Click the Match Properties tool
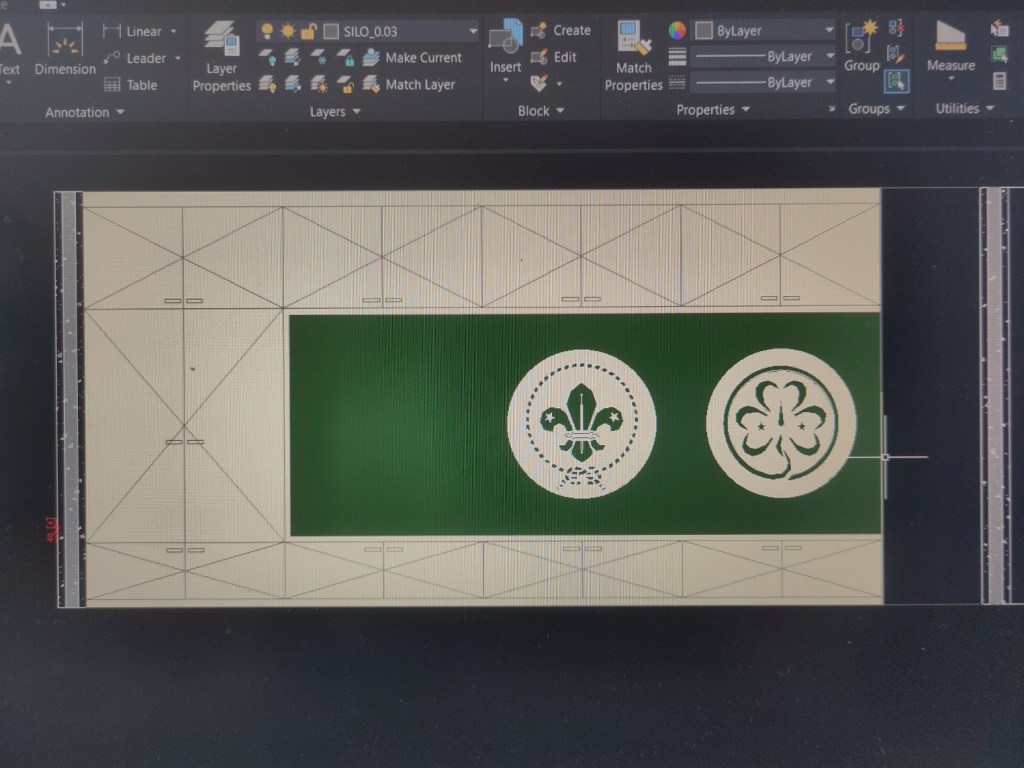This screenshot has height=768, width=1024. pos(633,54)
